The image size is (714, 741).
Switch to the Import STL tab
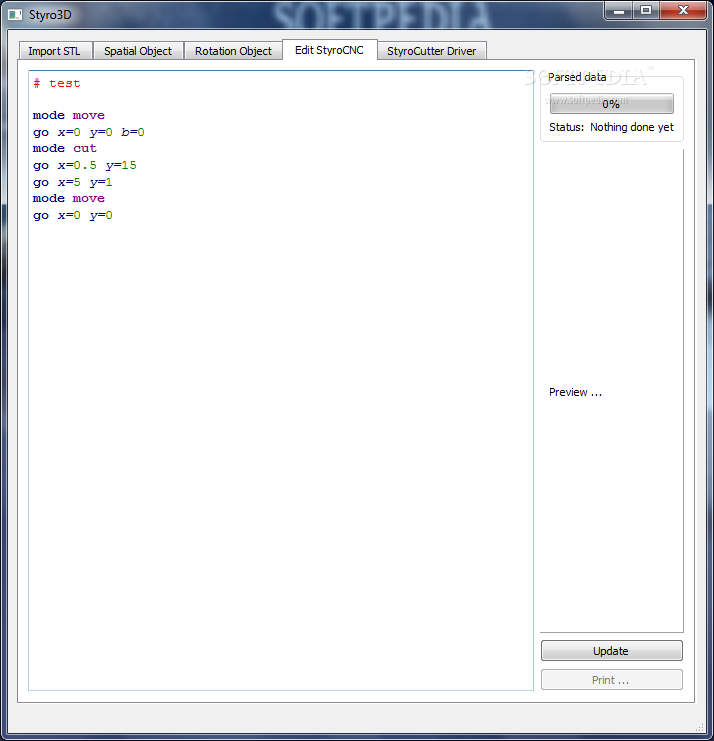click(55, 51)
